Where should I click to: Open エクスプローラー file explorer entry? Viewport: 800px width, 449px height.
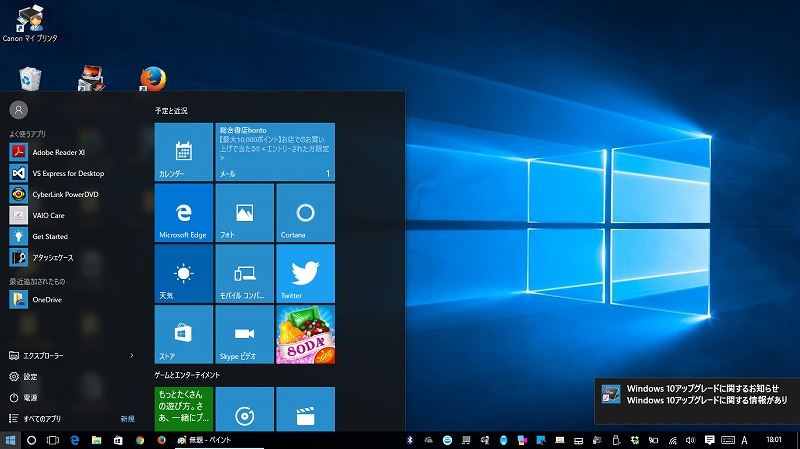43,356
